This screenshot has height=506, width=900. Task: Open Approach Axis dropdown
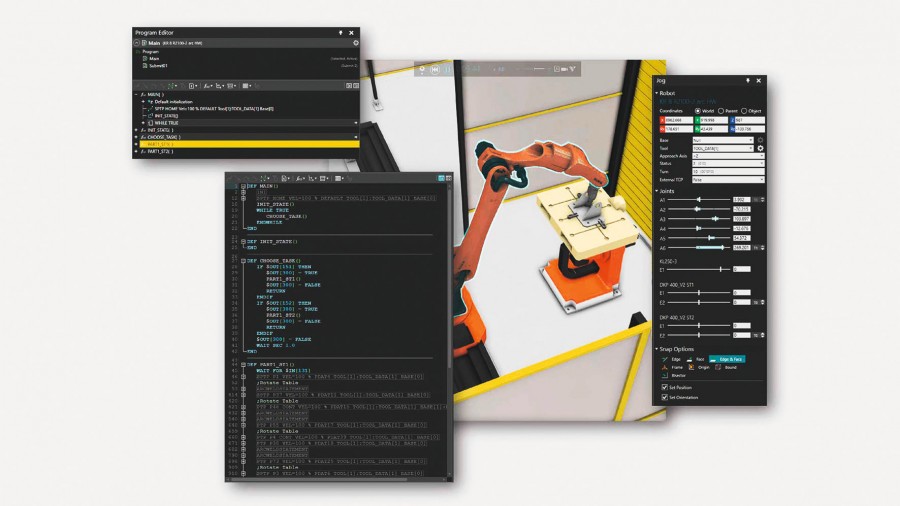[x=728, y=156]
